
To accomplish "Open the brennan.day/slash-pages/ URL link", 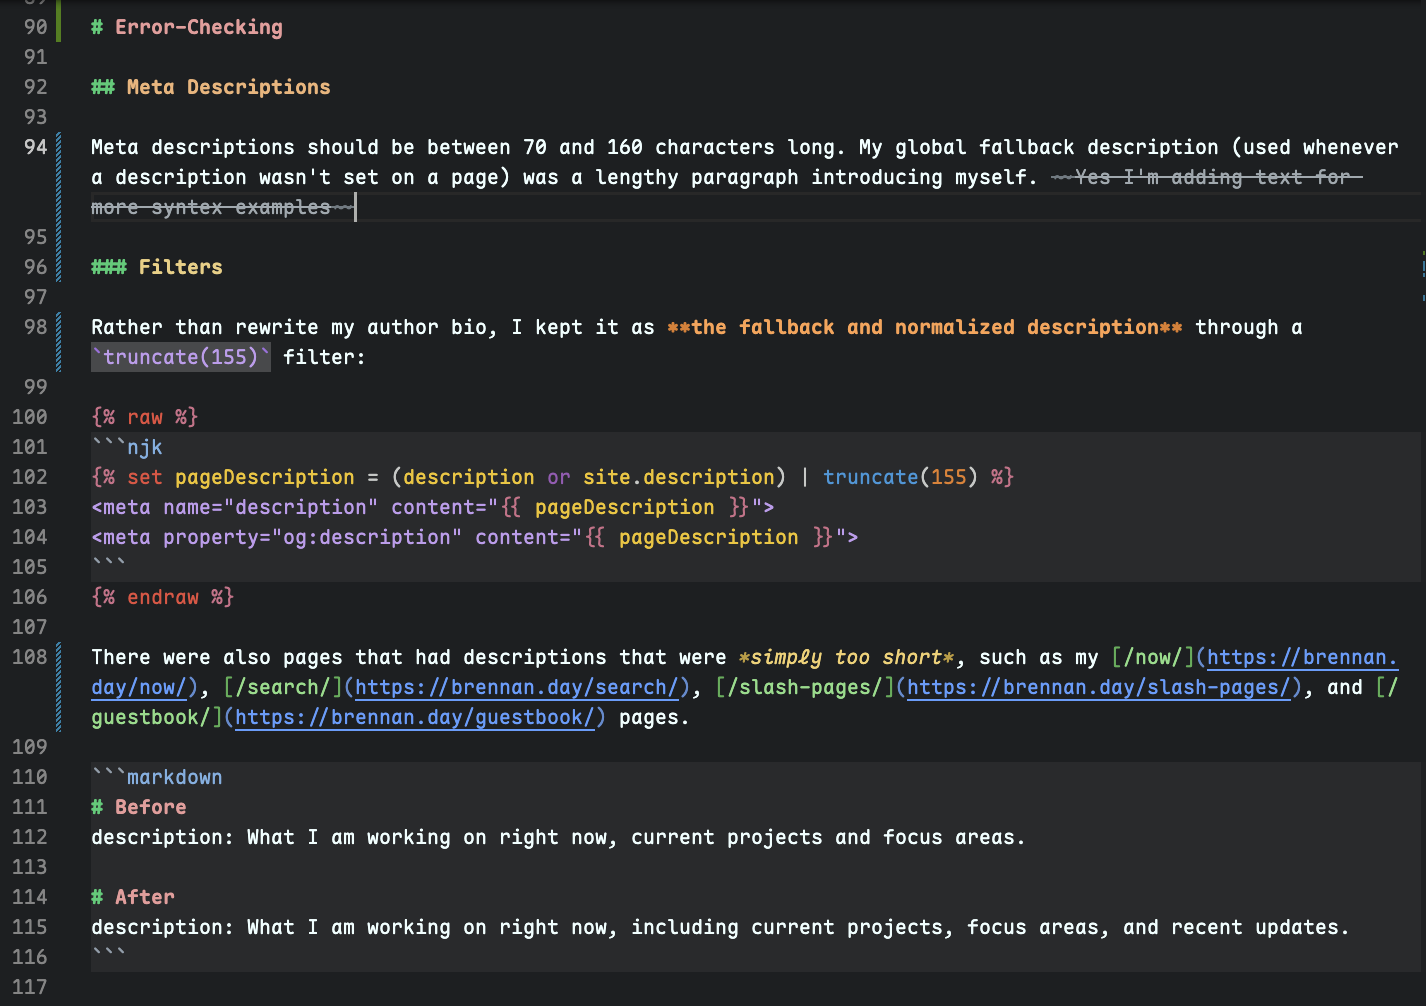I will tap(1099, 687).
